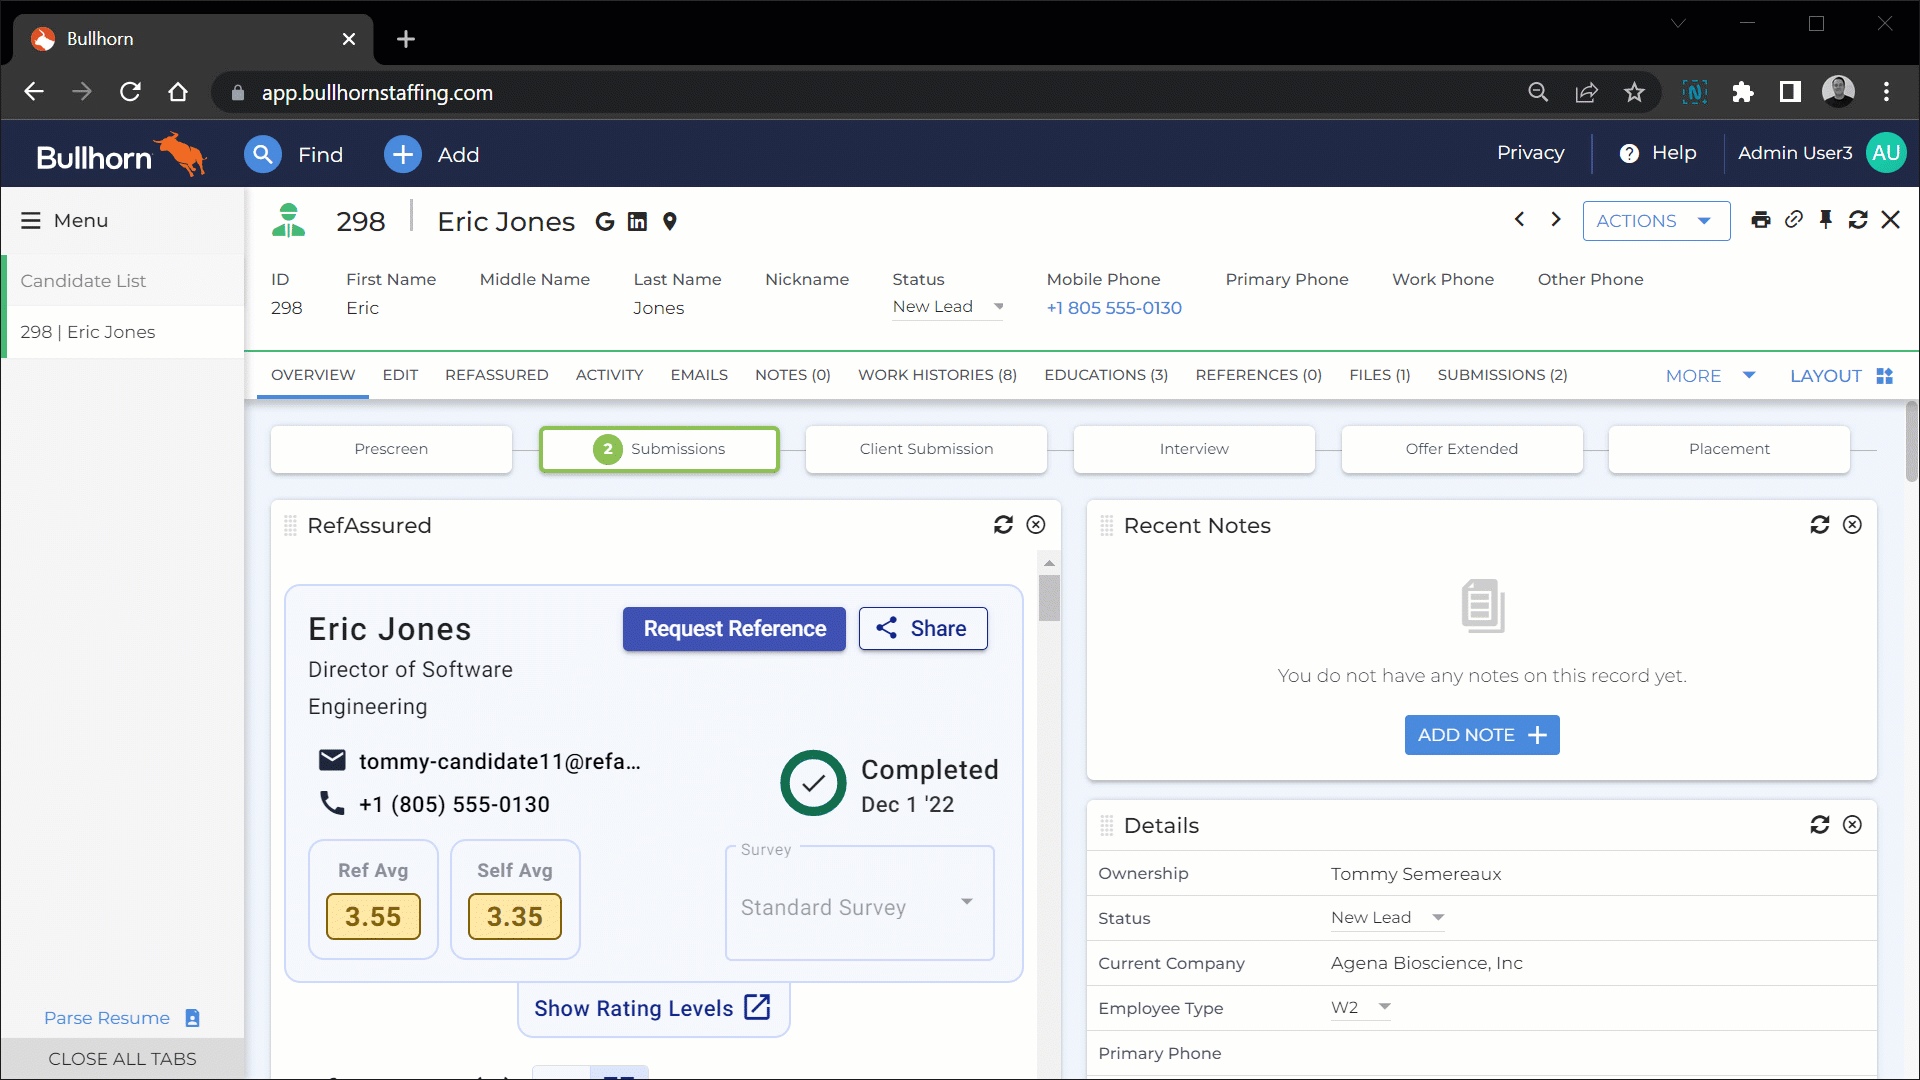Close the Eric Jones record

coord(1890,219)
